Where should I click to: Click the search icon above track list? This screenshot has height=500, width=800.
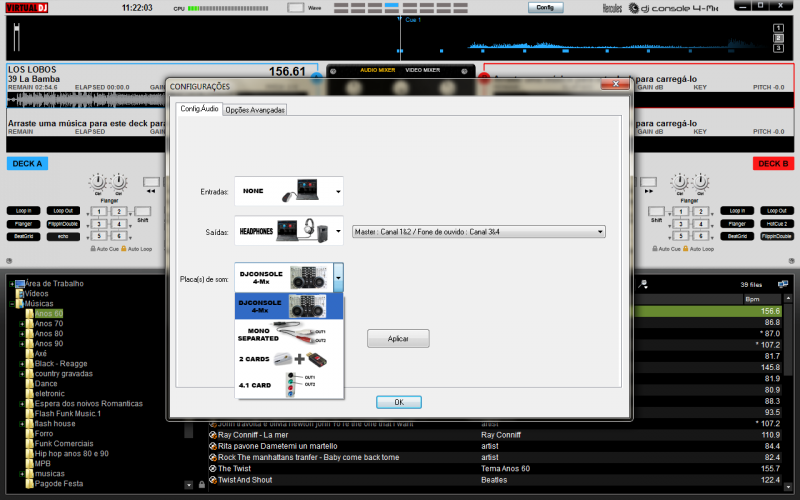pyautogui.click(x=643, y=285)
